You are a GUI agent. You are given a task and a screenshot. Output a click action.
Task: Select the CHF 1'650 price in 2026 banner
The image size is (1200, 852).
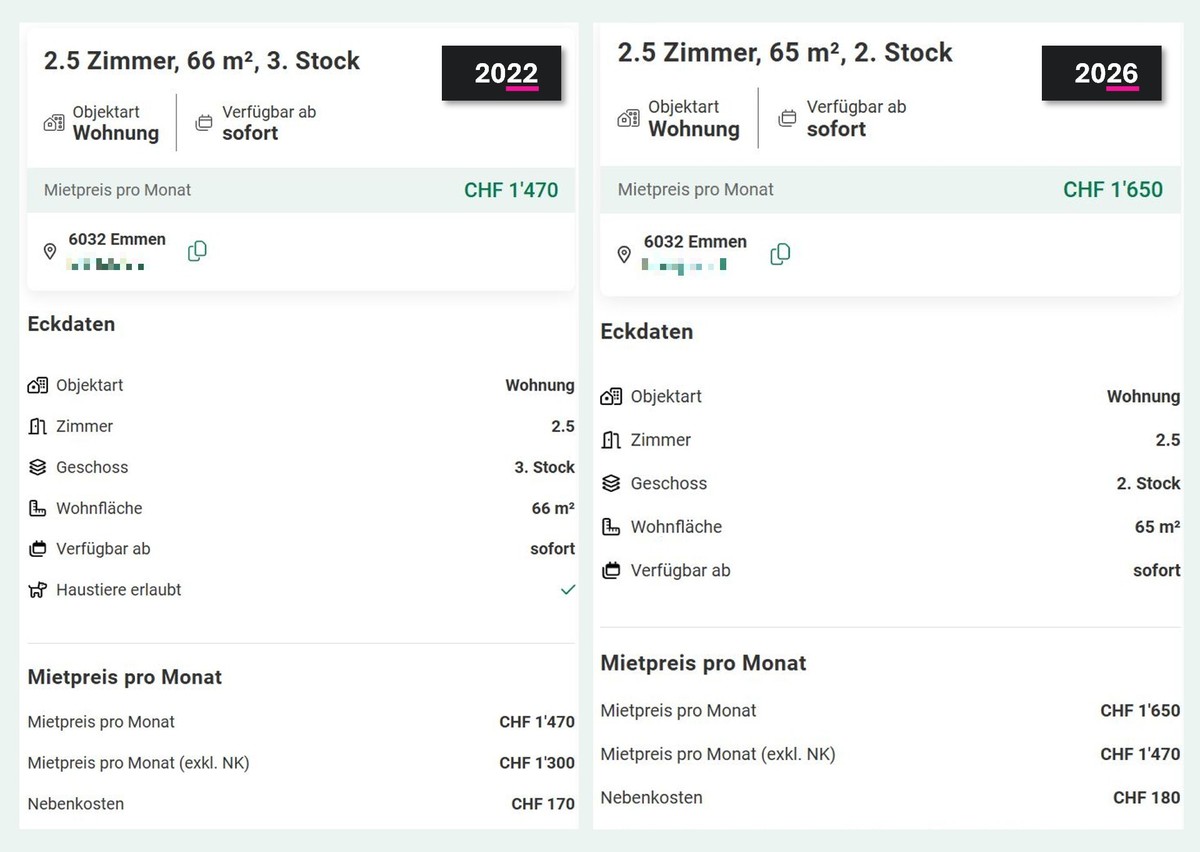(x=1113, y=190)
